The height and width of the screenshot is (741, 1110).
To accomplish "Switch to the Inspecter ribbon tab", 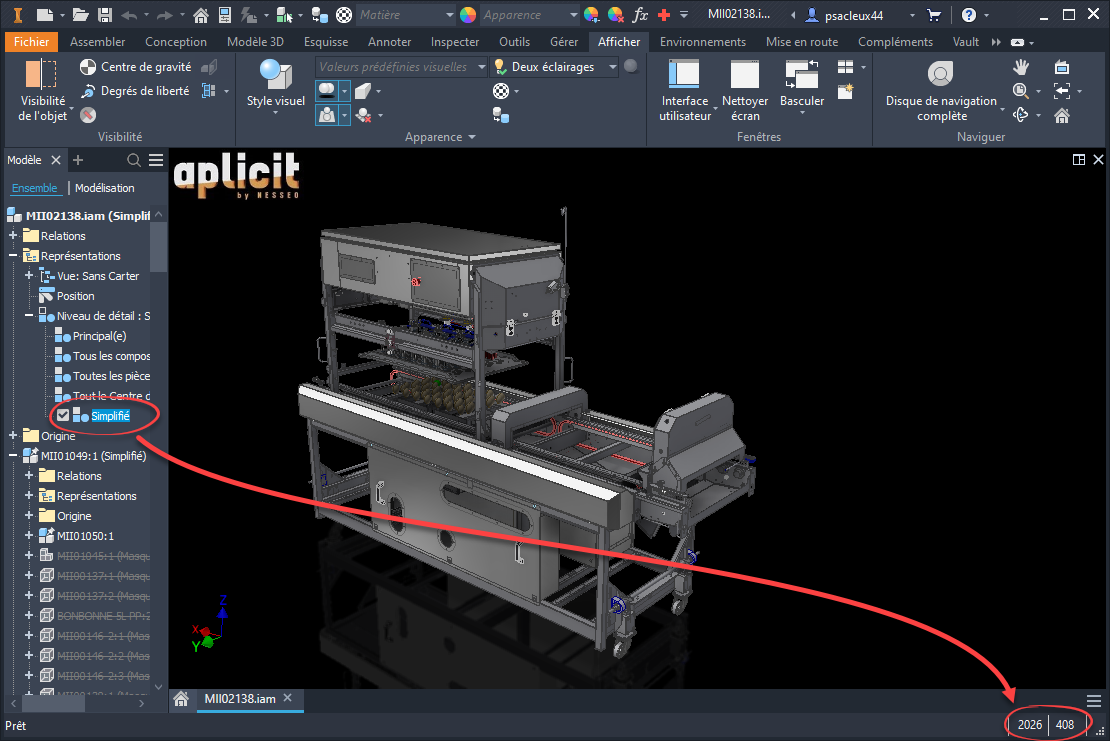I will tap(455, 42).
